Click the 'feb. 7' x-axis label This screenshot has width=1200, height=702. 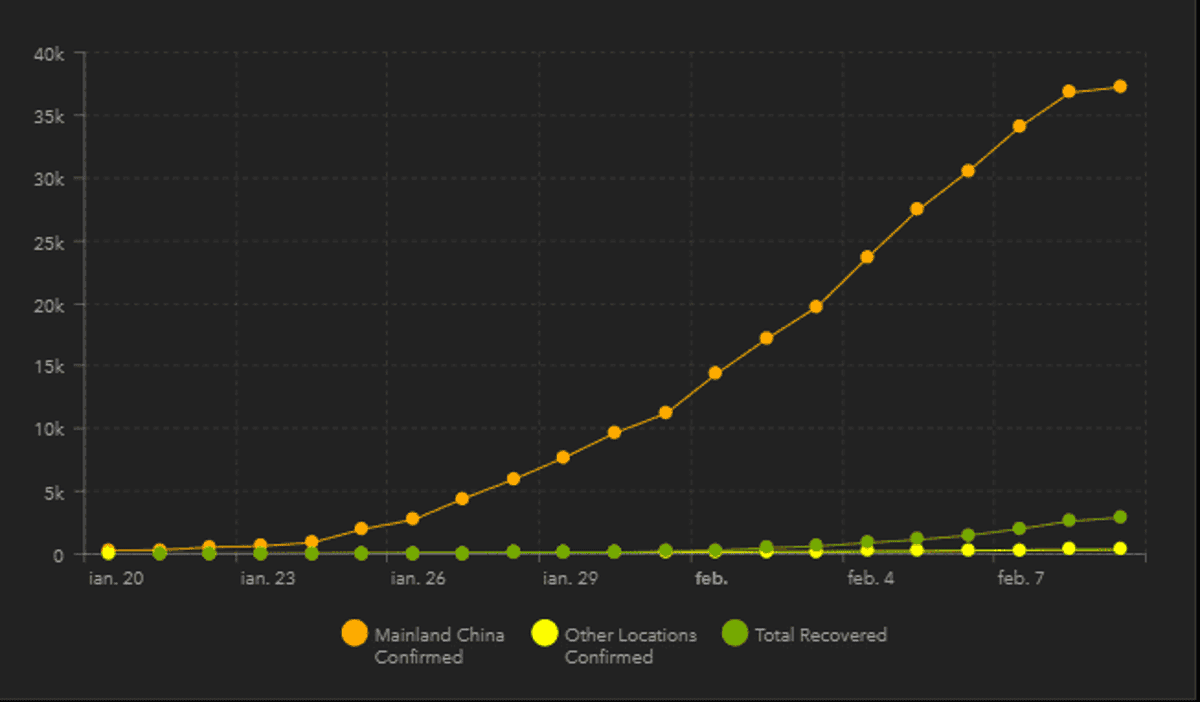point(1021,578)
